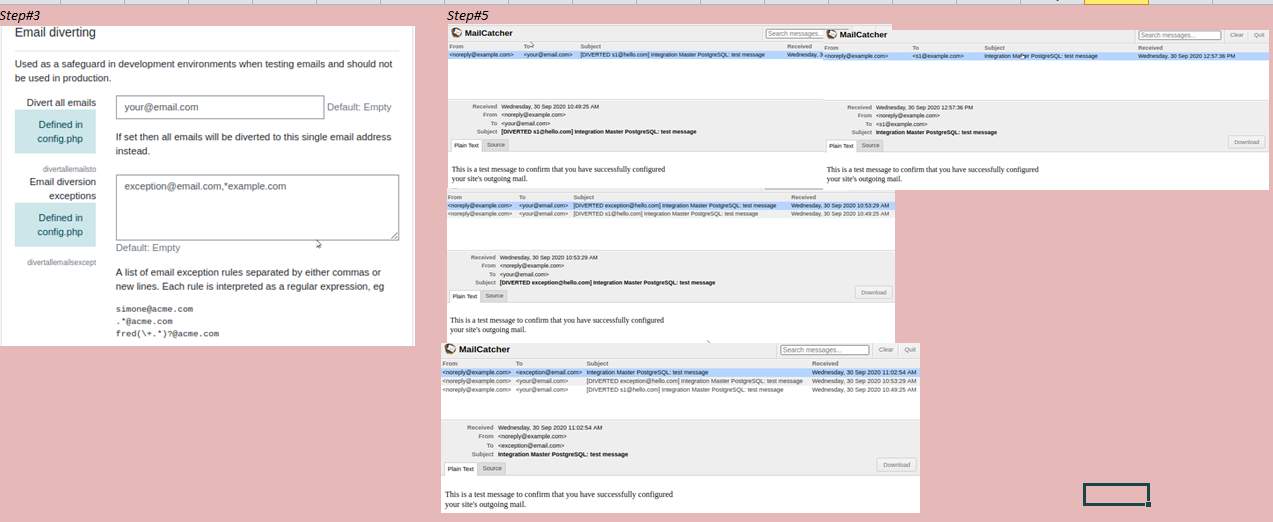Select message row sent to exception@email.com
The height and width of the screenshot is (522, 1273).
[x=680, y=372]
